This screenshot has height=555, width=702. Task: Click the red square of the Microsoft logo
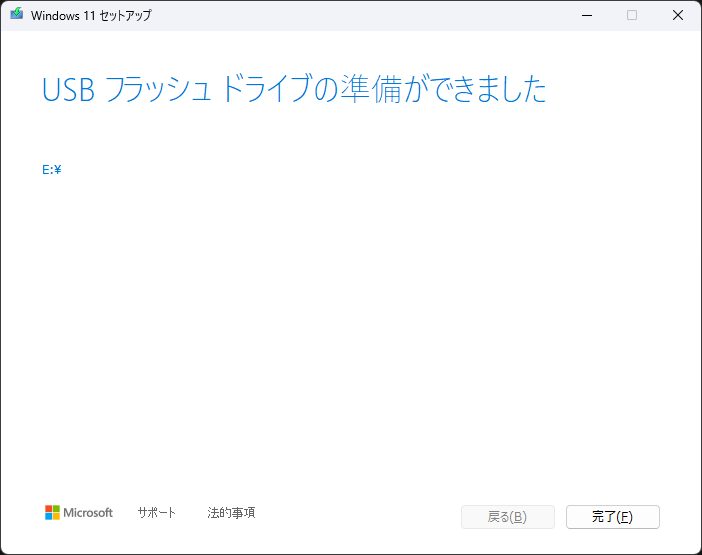click(x=49, y=509)
